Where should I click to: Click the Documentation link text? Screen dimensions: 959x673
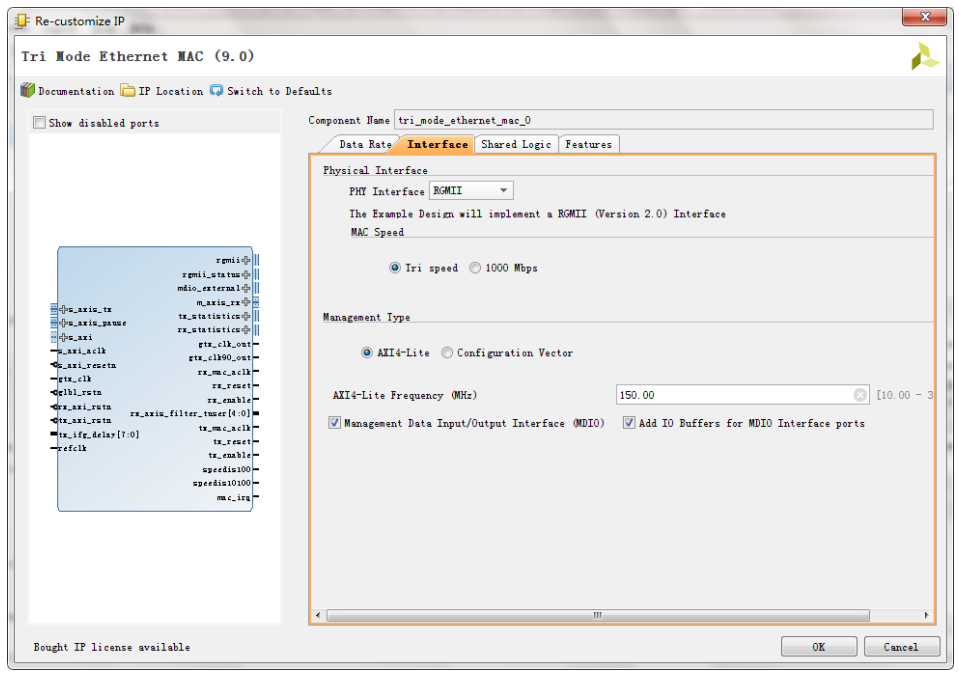tap(76, 91)
